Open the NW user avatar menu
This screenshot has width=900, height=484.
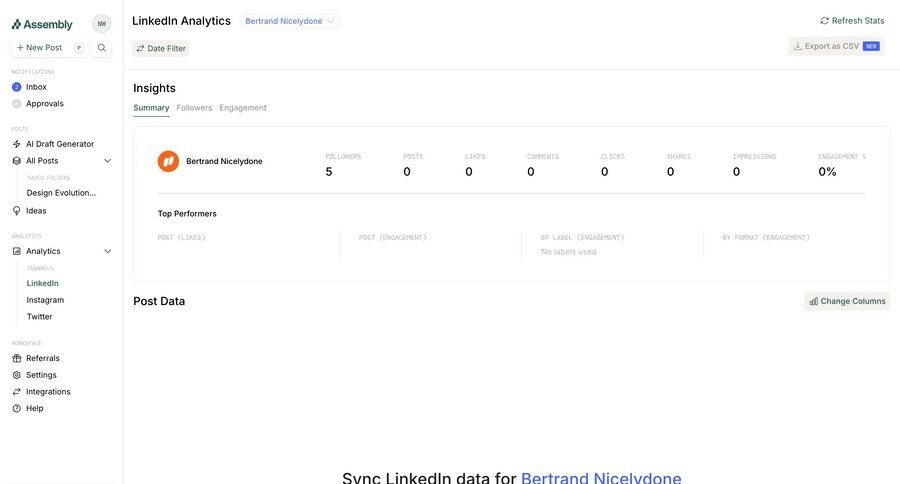coord(101,24)
